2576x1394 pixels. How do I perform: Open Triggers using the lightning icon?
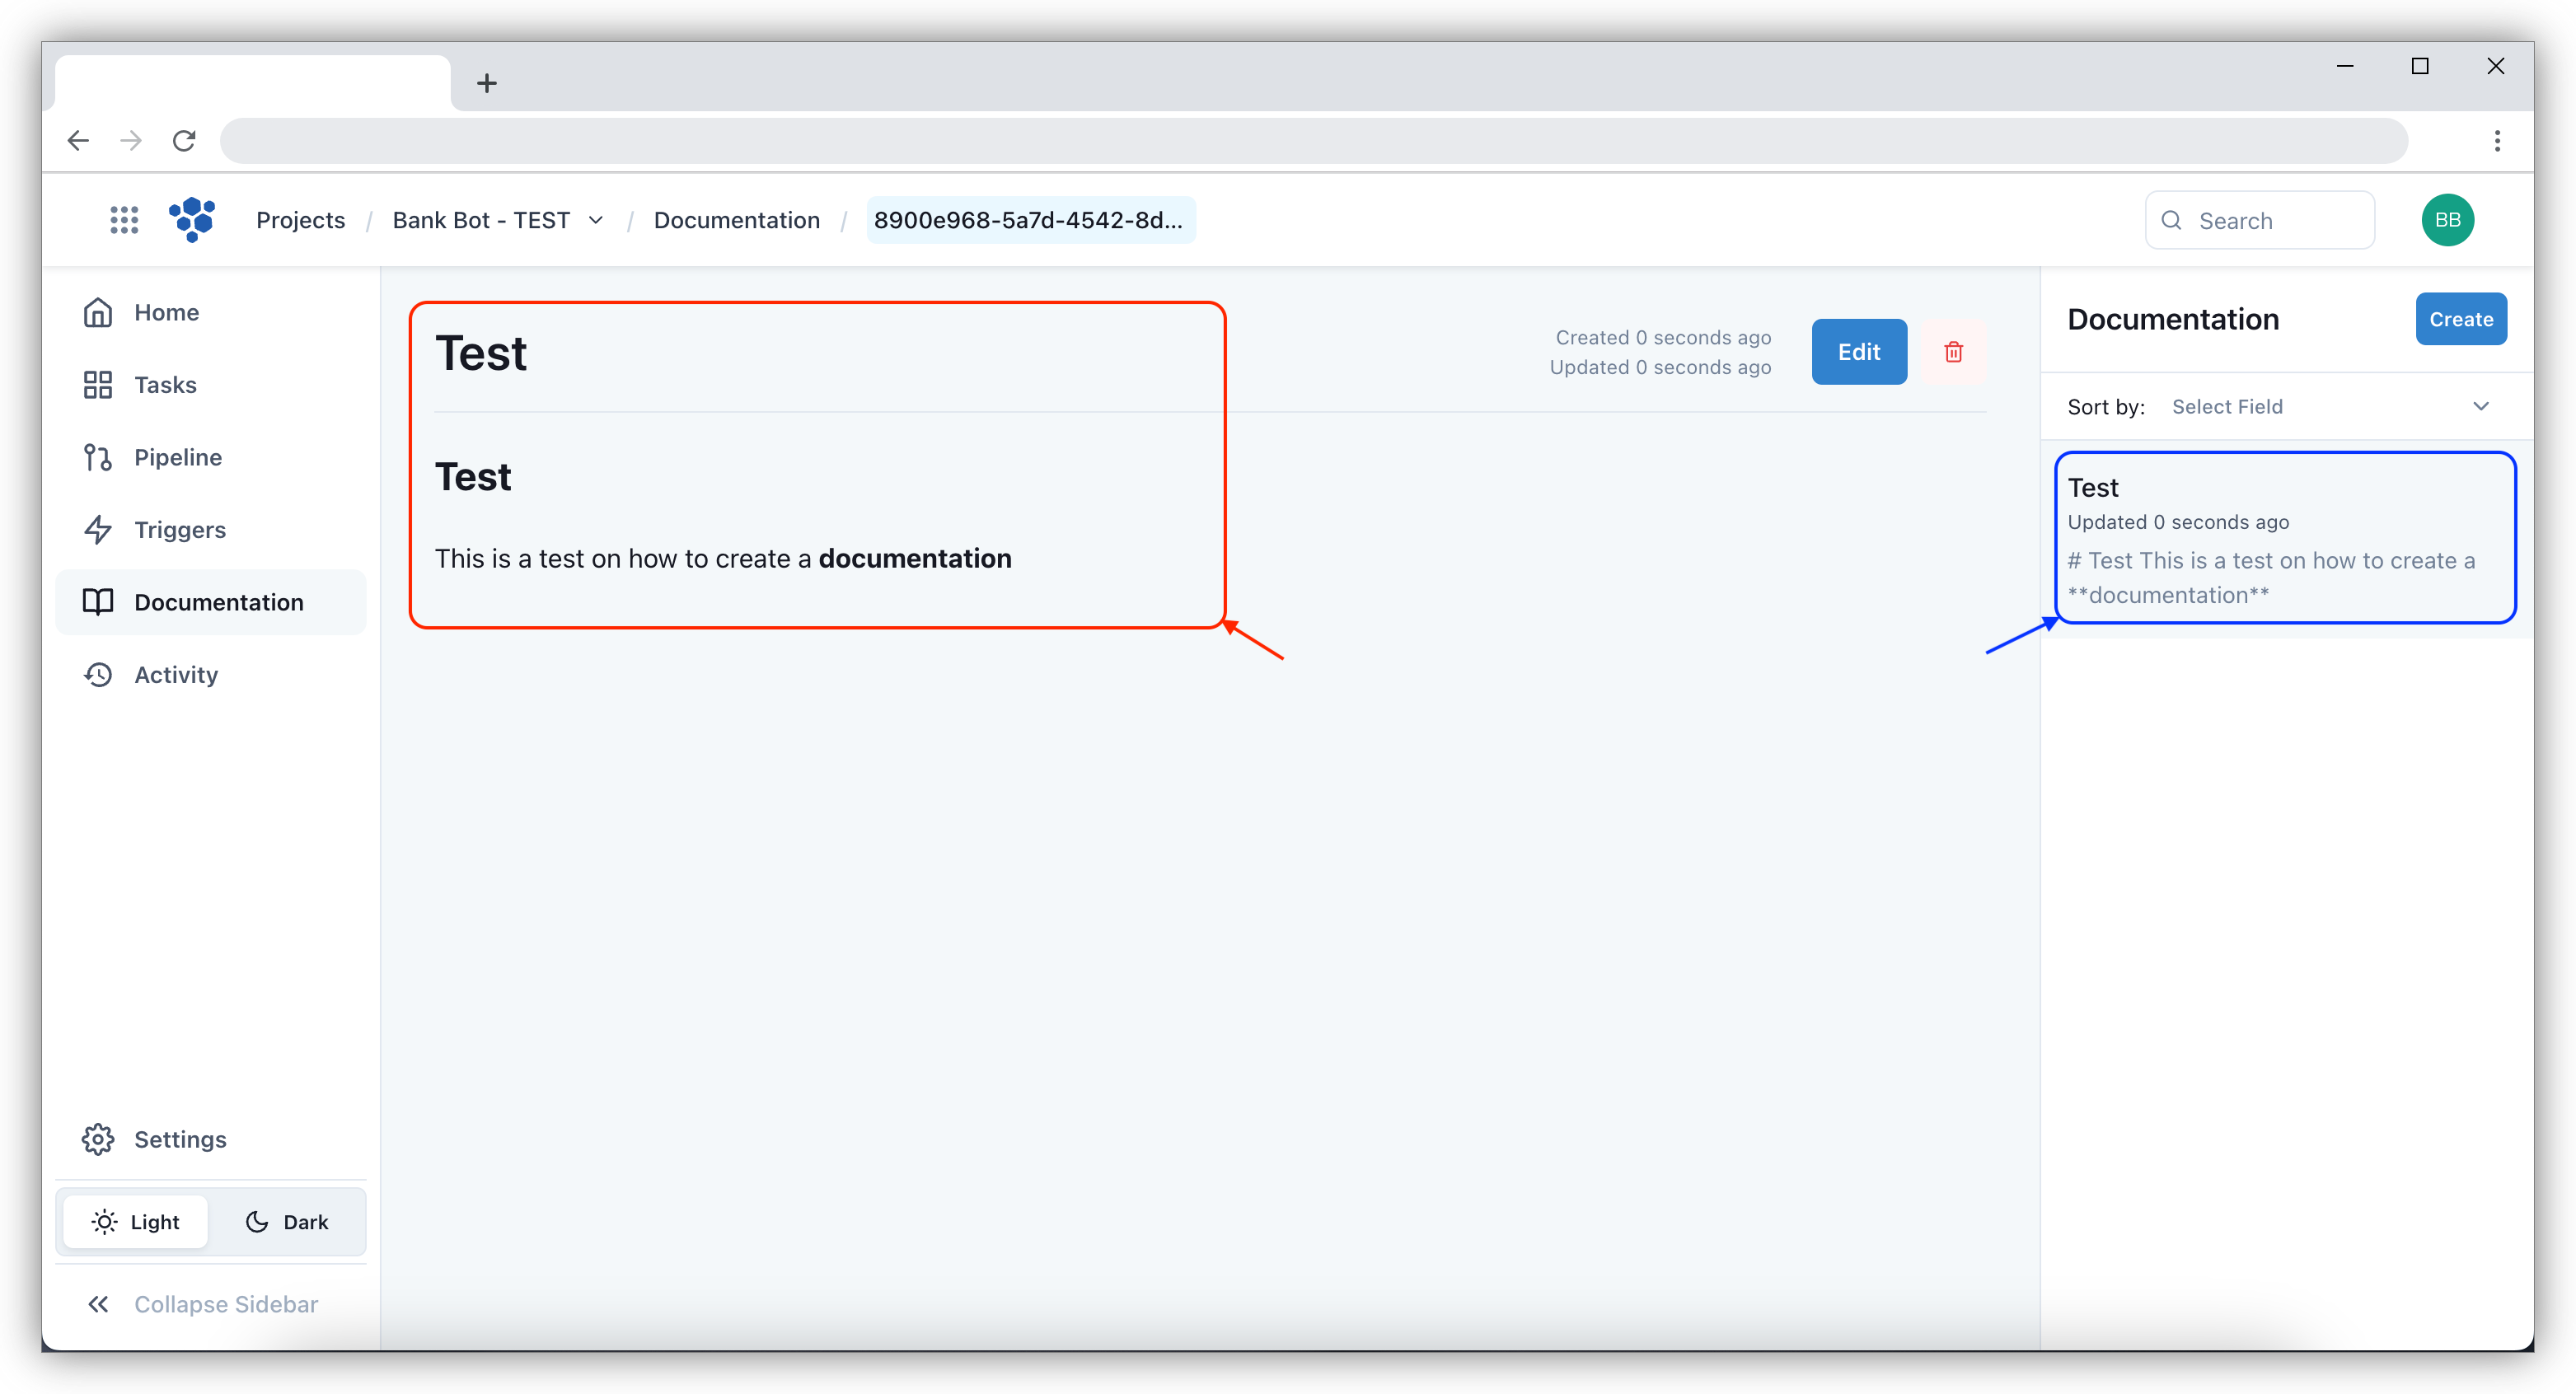(x=98, y=529)
